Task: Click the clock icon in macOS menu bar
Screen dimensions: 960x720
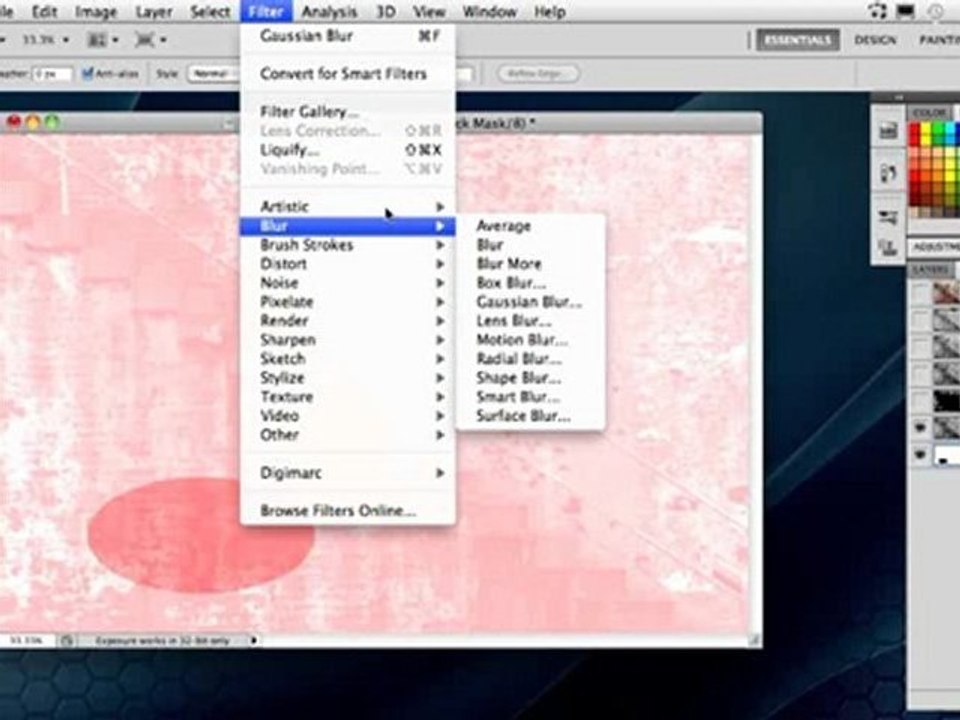Action: pyautogui.click(x=936, y=11)
